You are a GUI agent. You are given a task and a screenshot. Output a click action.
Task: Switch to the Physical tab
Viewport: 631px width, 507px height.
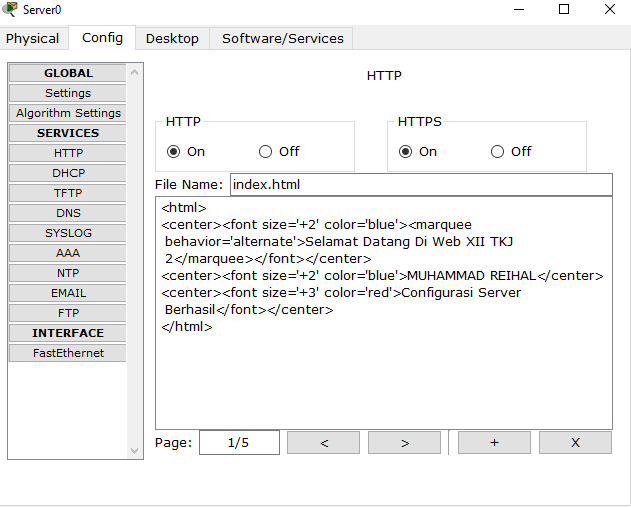32,39
